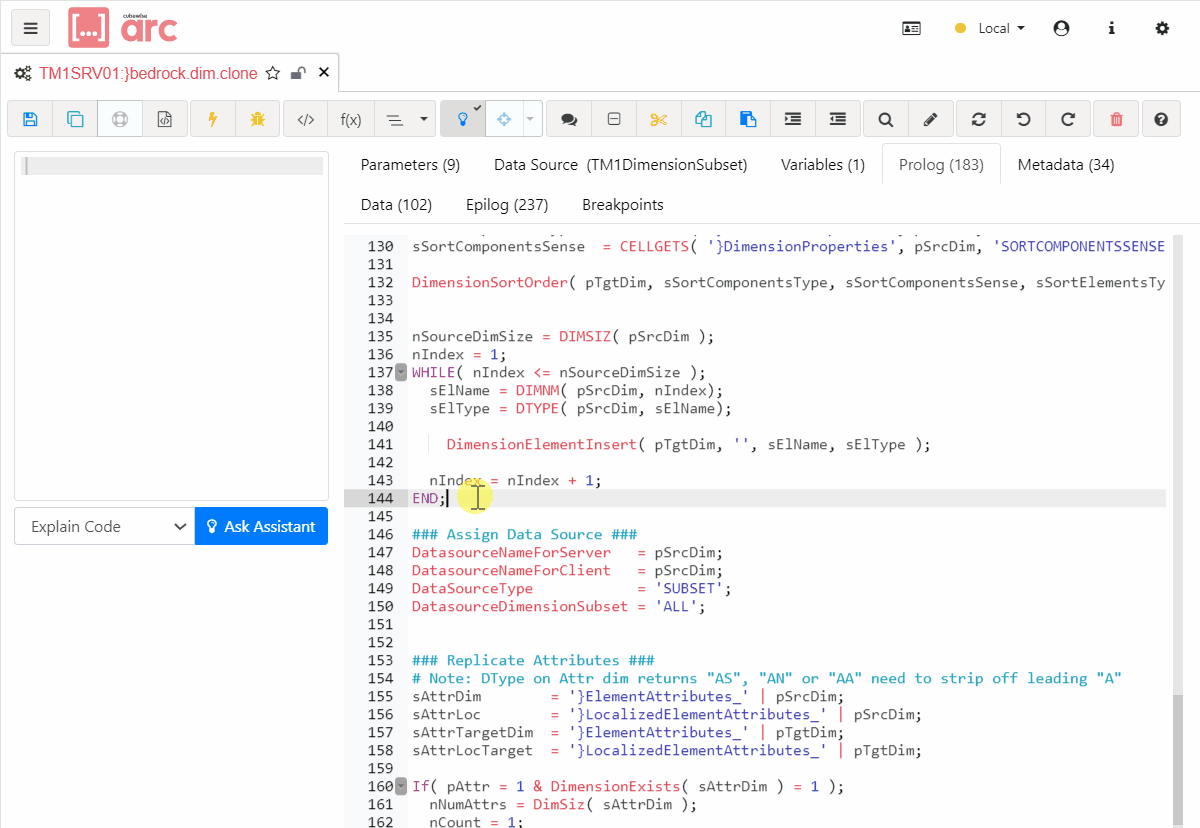Open the source code view icon
Image resolution: width=1200 pixels, height=828 pixels.
[x=304, y=118]
